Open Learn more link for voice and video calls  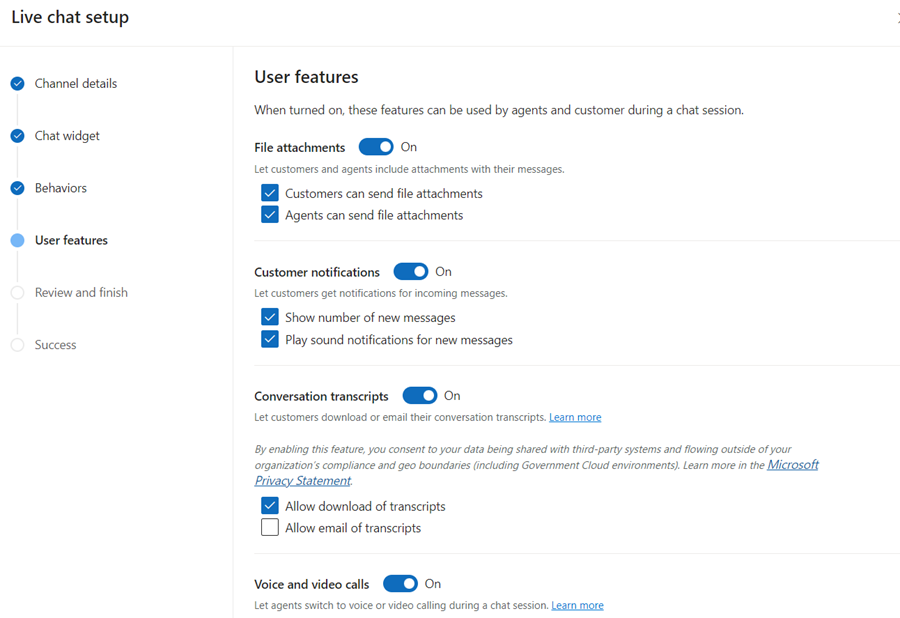pos(577,605)
